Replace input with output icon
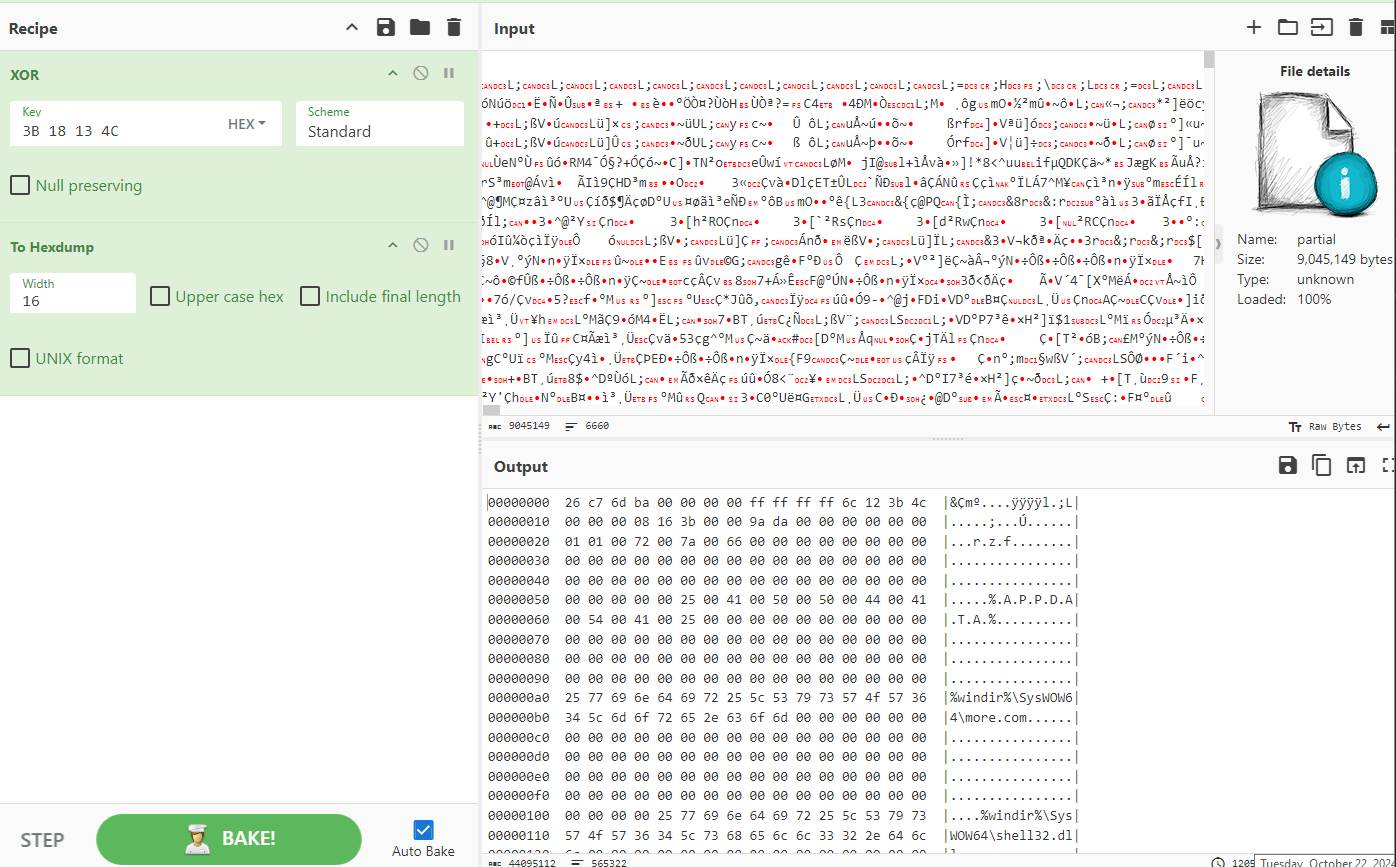 point(1355,465)
